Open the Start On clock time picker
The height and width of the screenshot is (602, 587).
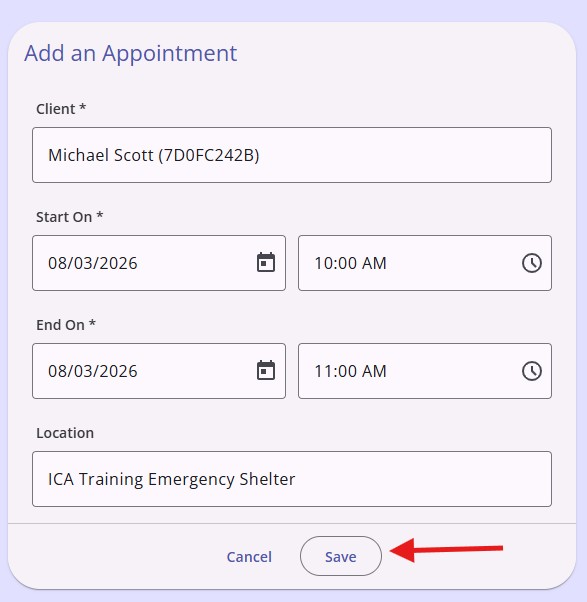click(532, 263)
